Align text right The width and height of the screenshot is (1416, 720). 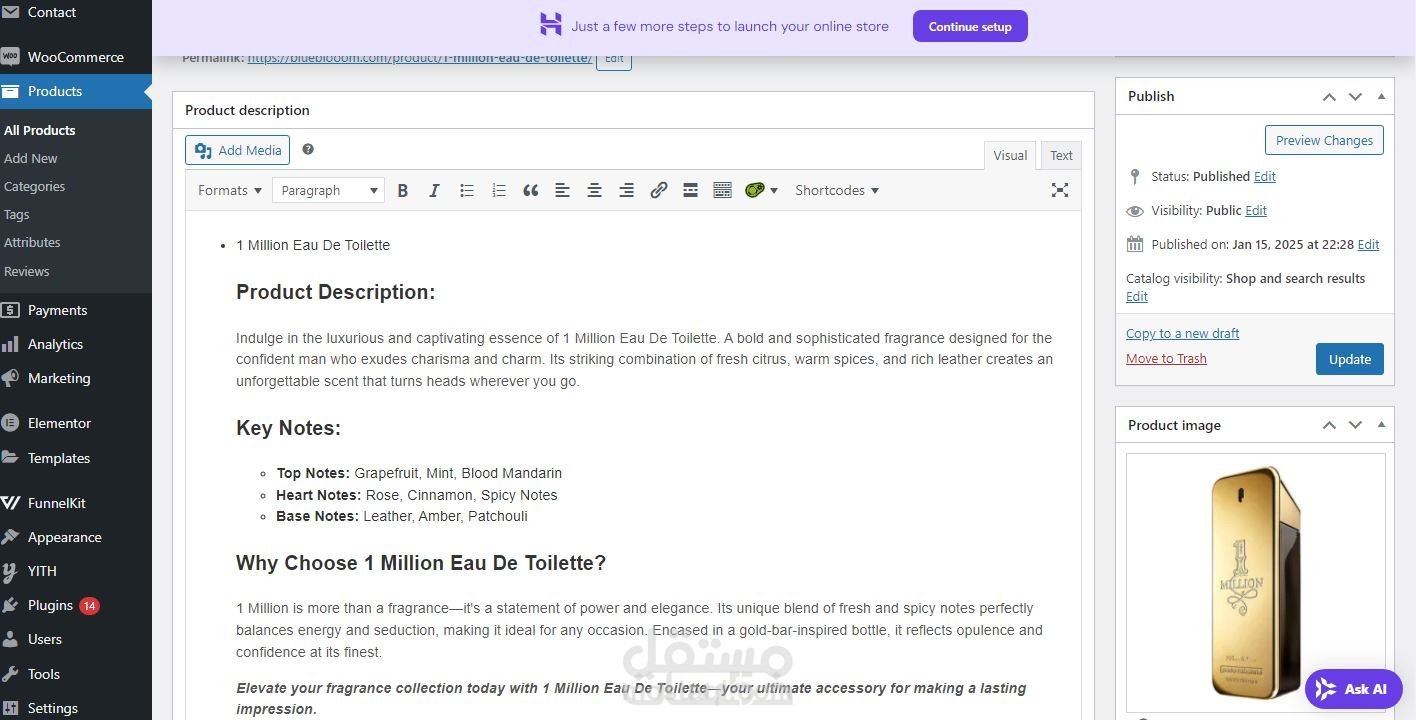pos(626,190)
